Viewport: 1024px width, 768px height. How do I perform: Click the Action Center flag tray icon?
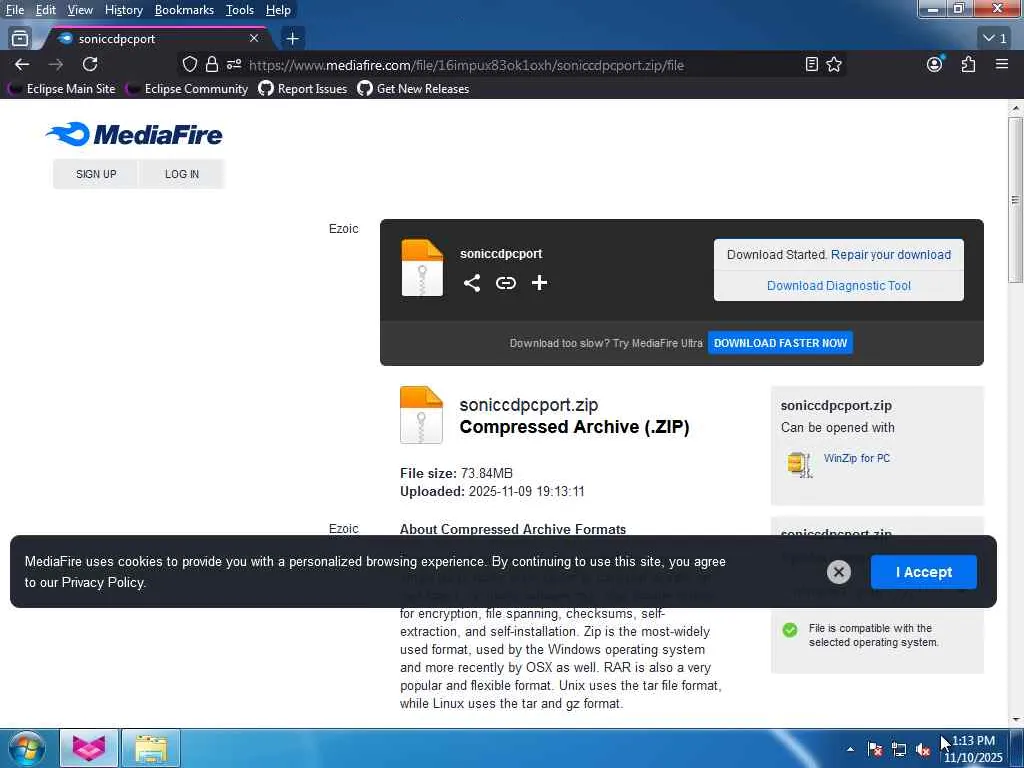[875, 750]
